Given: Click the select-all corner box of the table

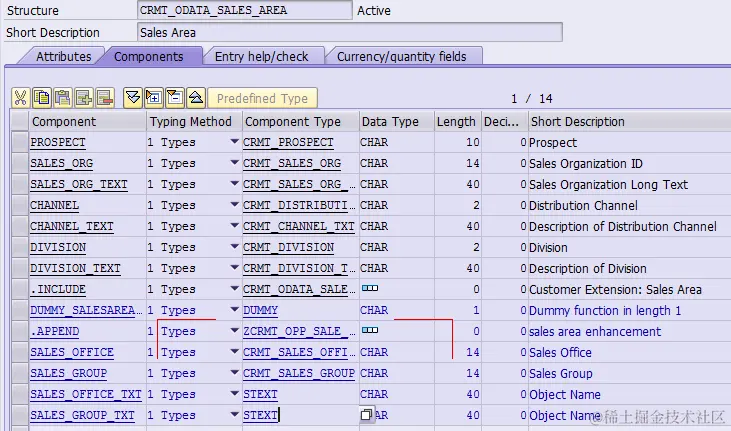Looking at the screenshot, I should [x=20, y=121].
